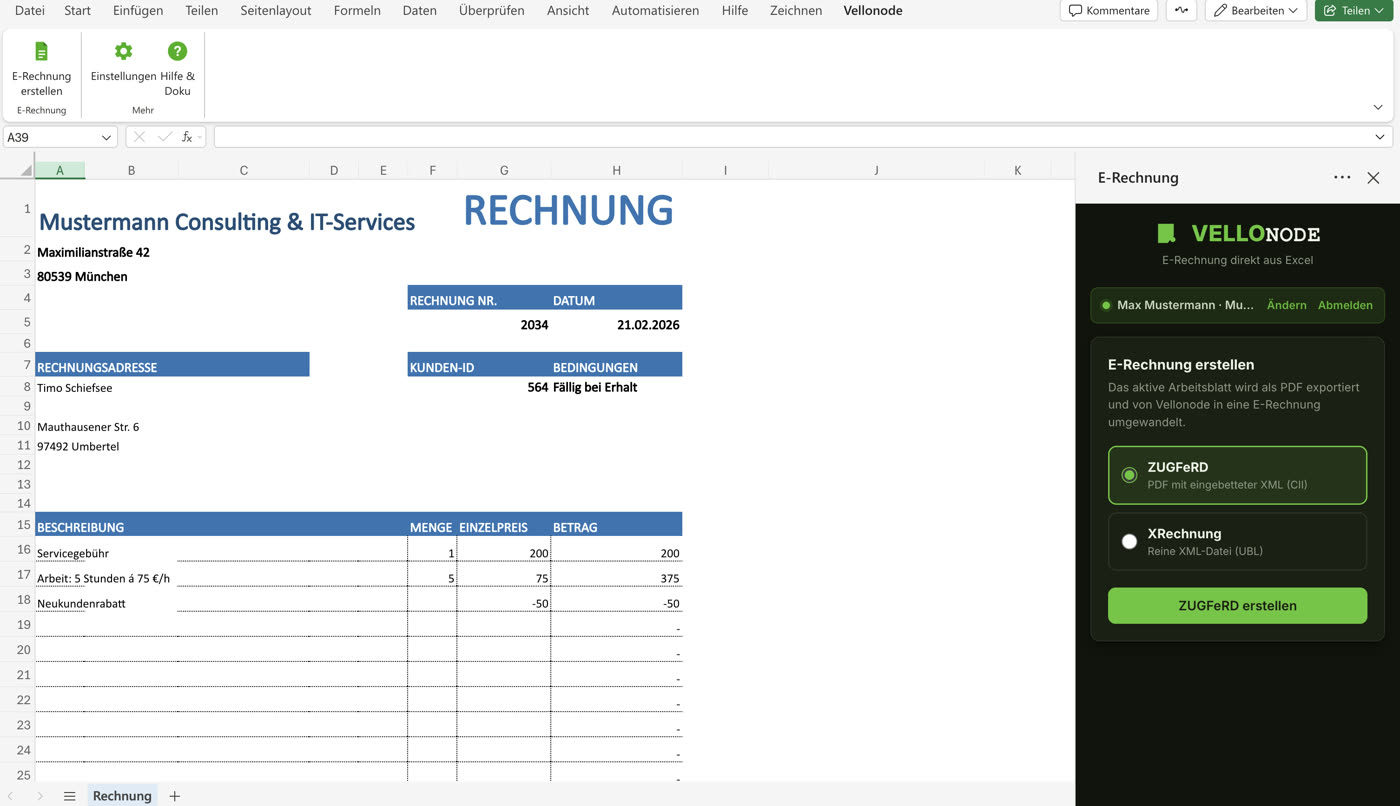The height and width of the screenshot is (806, 1400).
Task: Select column G header
Action: tap(504, 171)
